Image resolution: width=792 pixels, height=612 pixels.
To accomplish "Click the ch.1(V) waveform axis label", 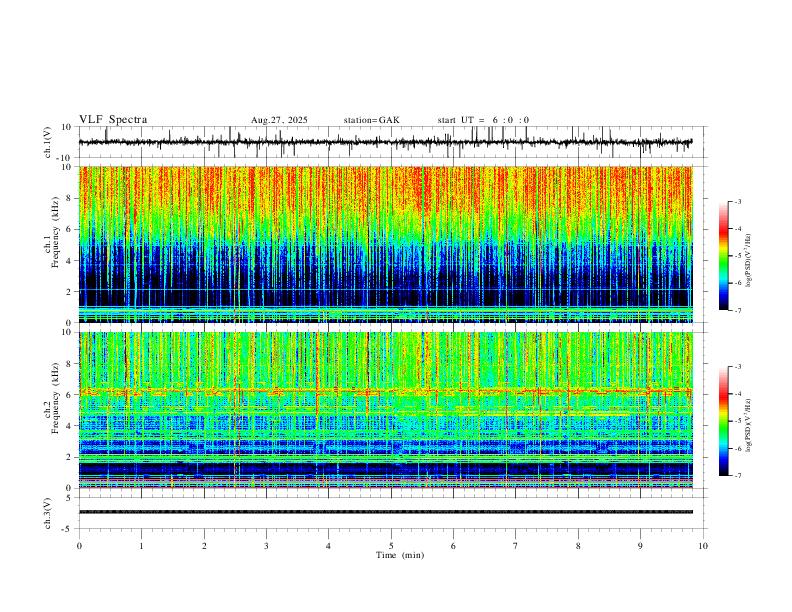I will [x=48, y=142].
